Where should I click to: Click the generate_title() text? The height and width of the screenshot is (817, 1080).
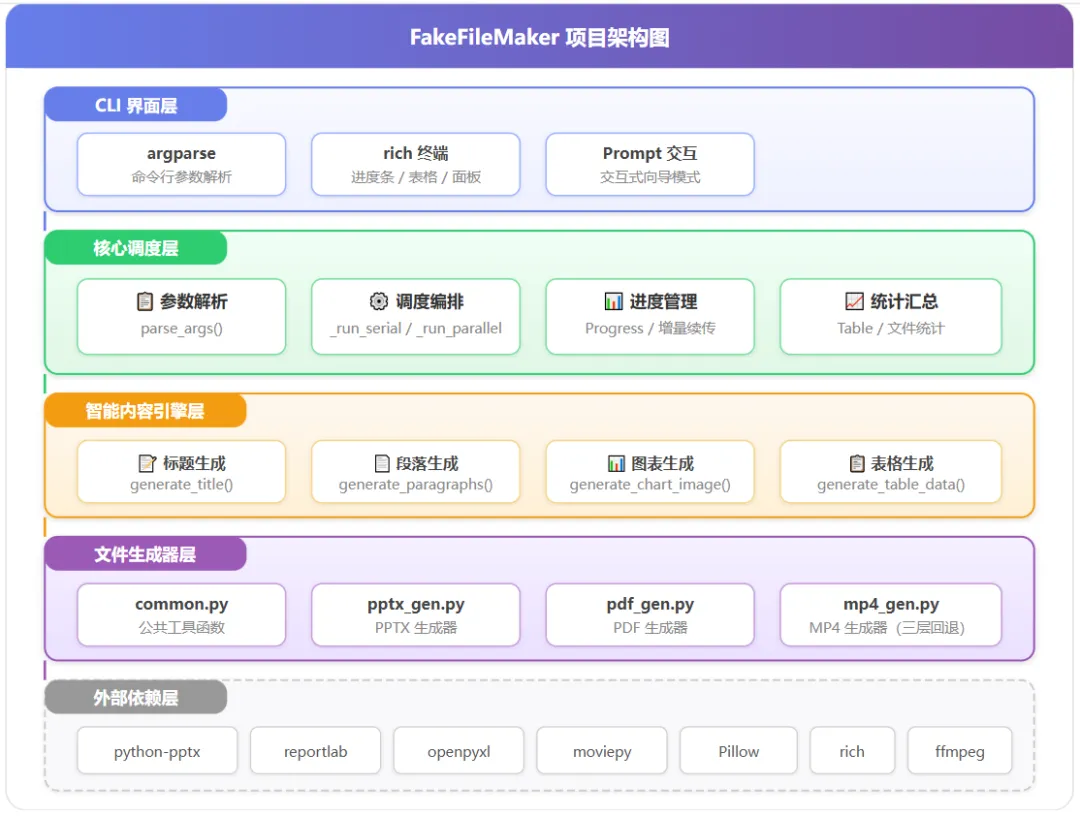tap(181, 485)
